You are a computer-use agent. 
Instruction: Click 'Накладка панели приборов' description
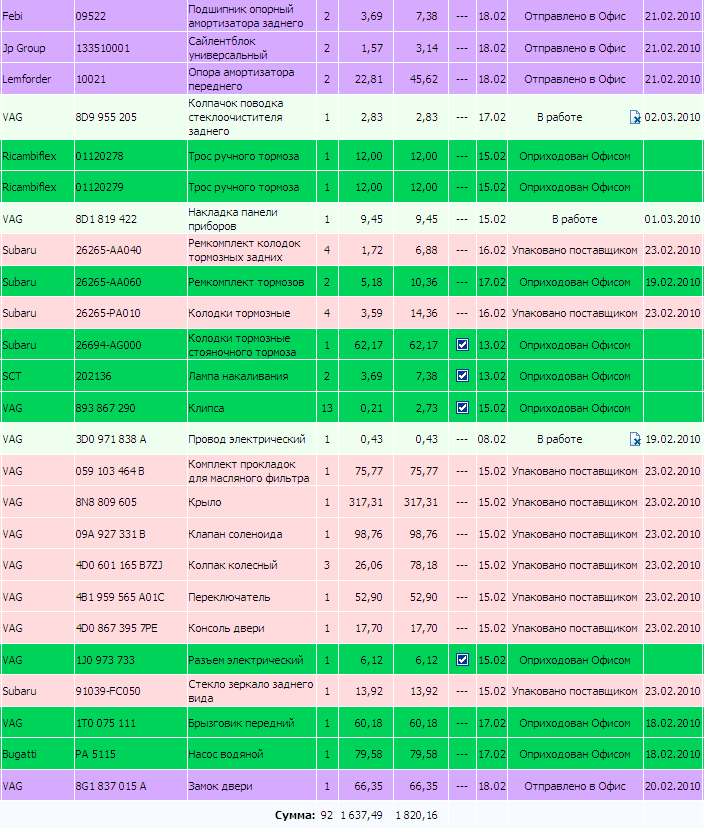pyautogui.click(x=233, y=219)
